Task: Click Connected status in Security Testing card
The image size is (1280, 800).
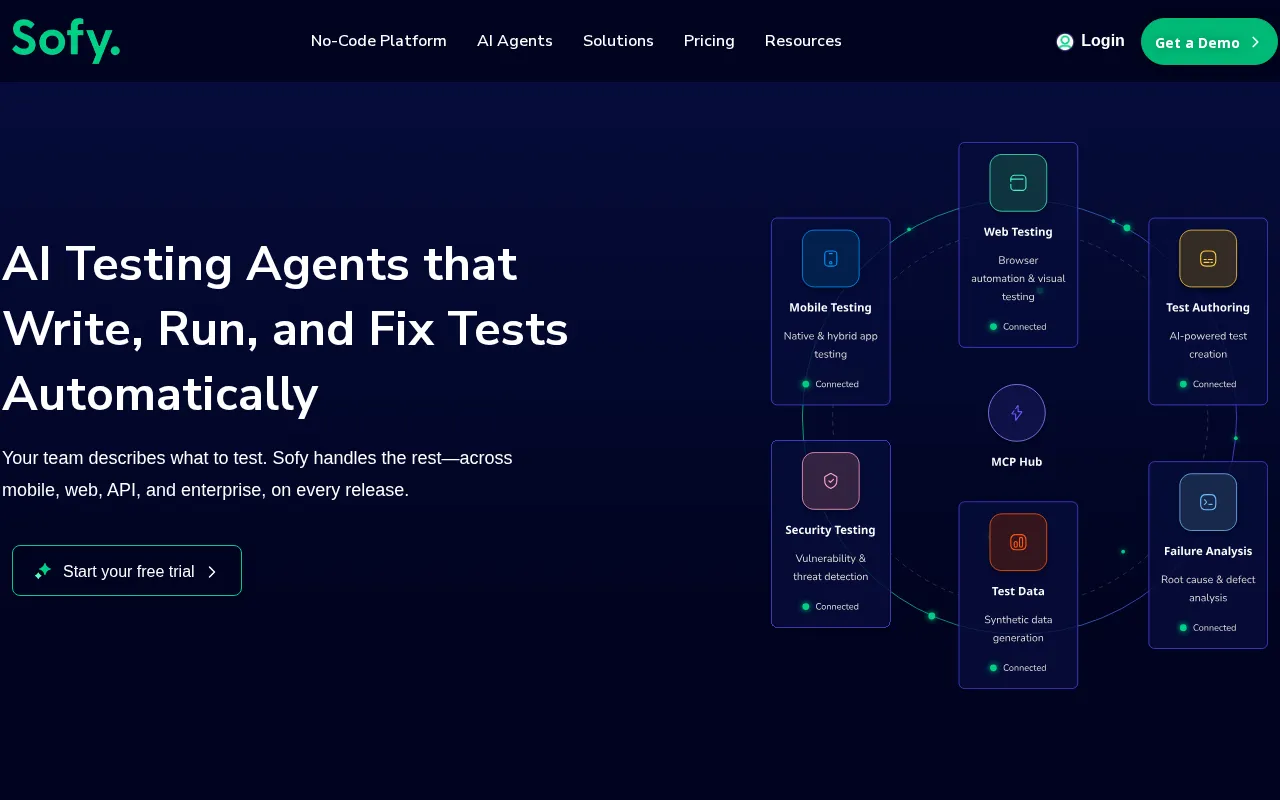Action: pyautogui.click(x=830, y=606)
